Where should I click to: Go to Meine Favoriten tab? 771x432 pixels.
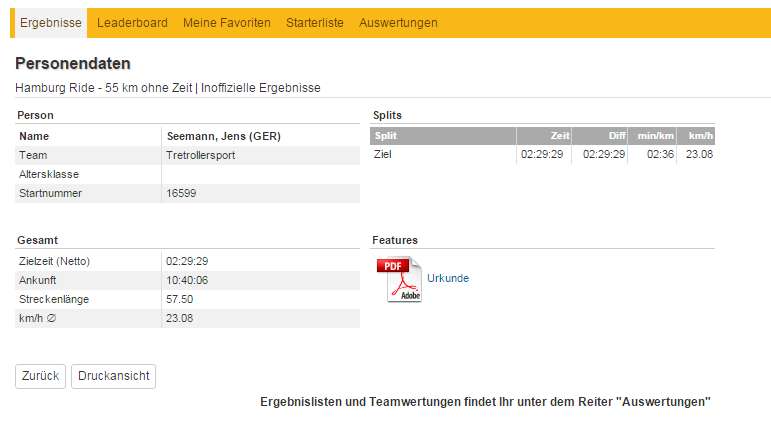pos(226,22)
